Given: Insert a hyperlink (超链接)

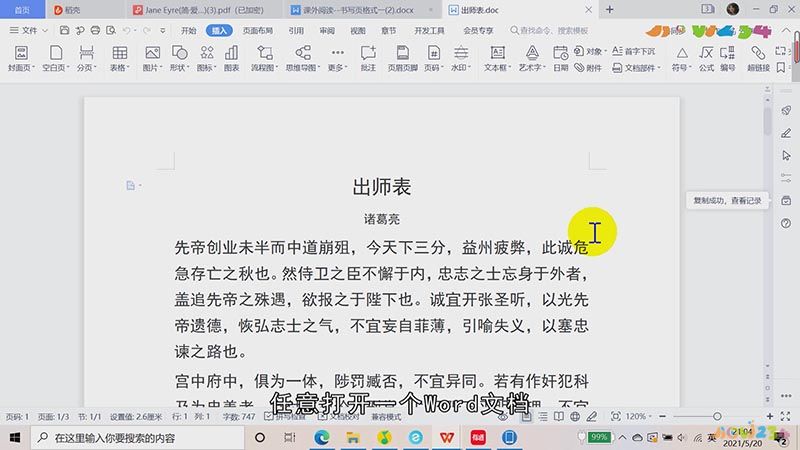Looking at the screenshot, I should (758, 58).
